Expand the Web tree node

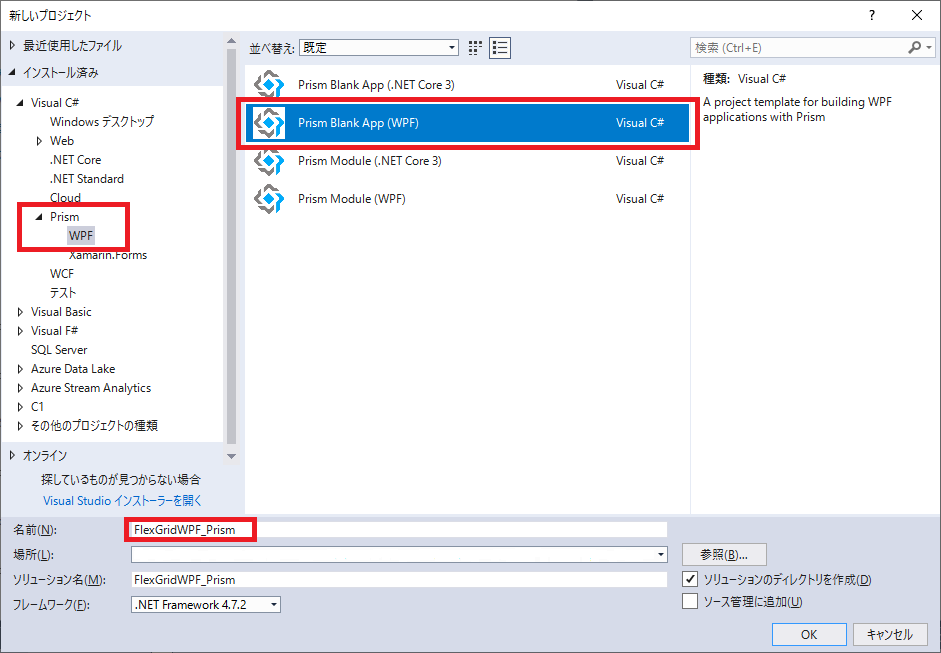pyautogui.click(x=39, y=141)
